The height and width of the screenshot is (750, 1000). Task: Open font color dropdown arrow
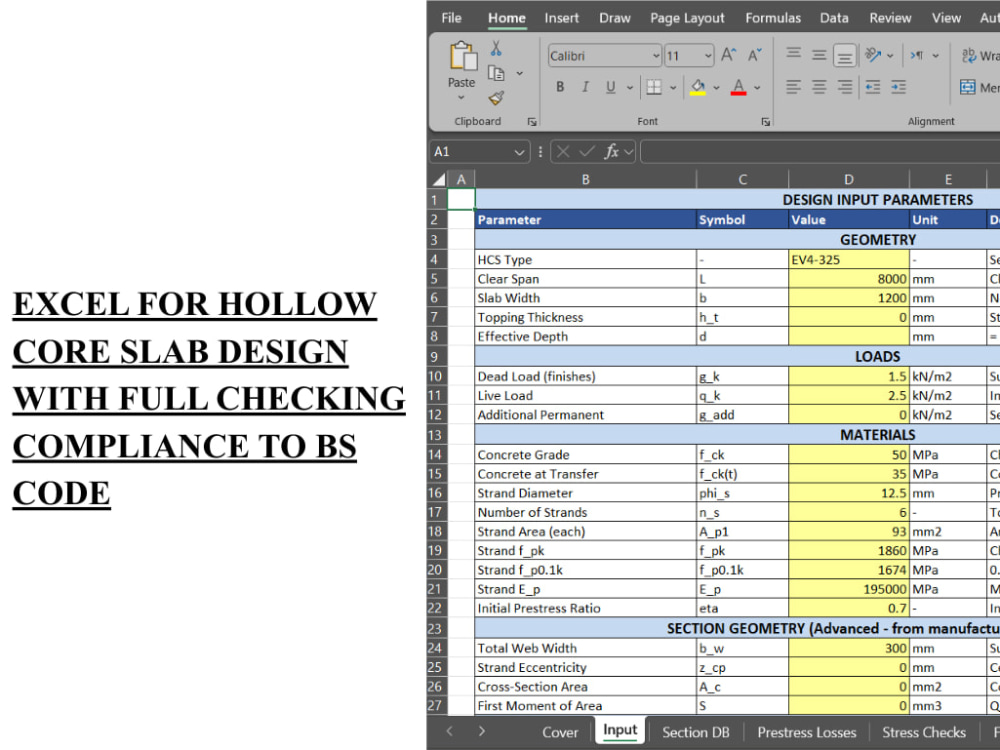point(757,88)
